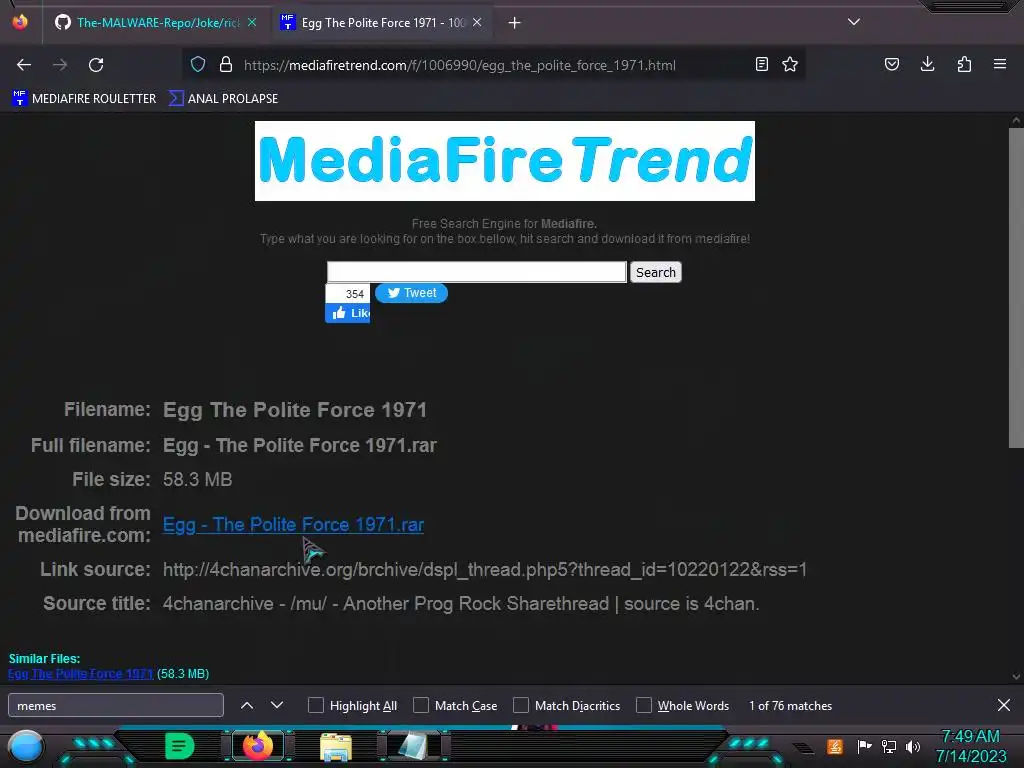The height and width of the screenshot is (768, 1024).
Task: Click the Firefox taskbar icon
Action: coord(258,746)
